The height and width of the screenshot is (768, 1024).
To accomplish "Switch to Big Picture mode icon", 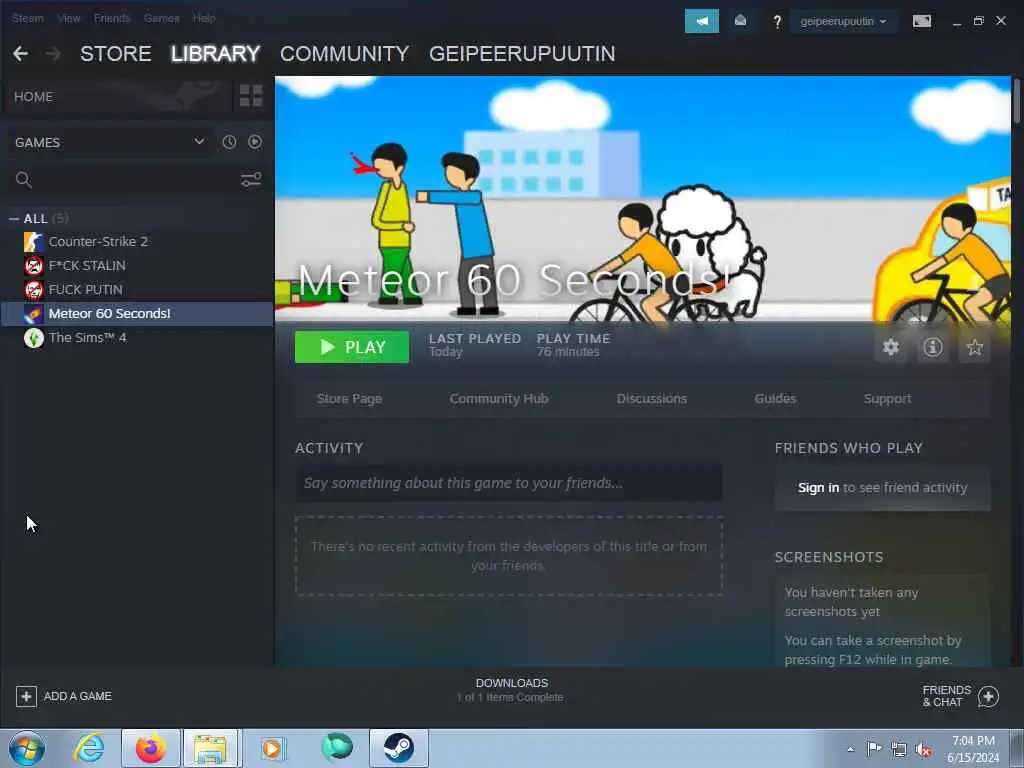I will tap(921, 21).
